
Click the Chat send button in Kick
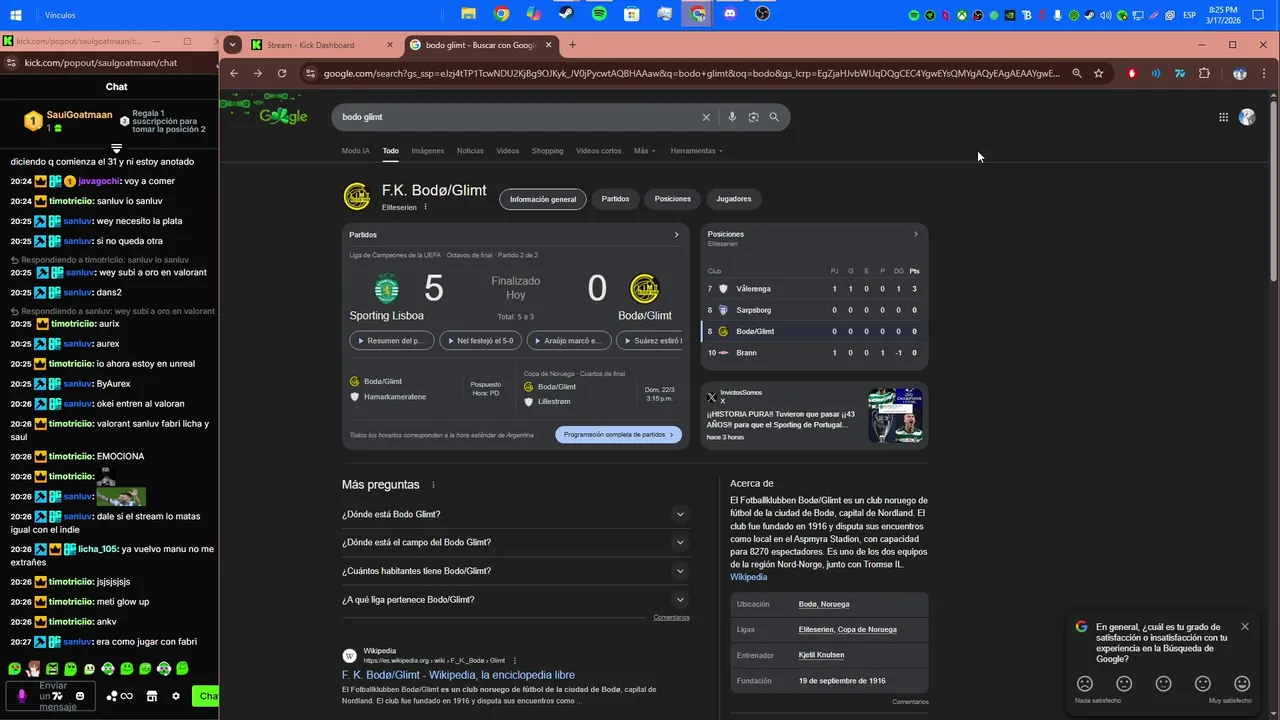click(206, 696)
